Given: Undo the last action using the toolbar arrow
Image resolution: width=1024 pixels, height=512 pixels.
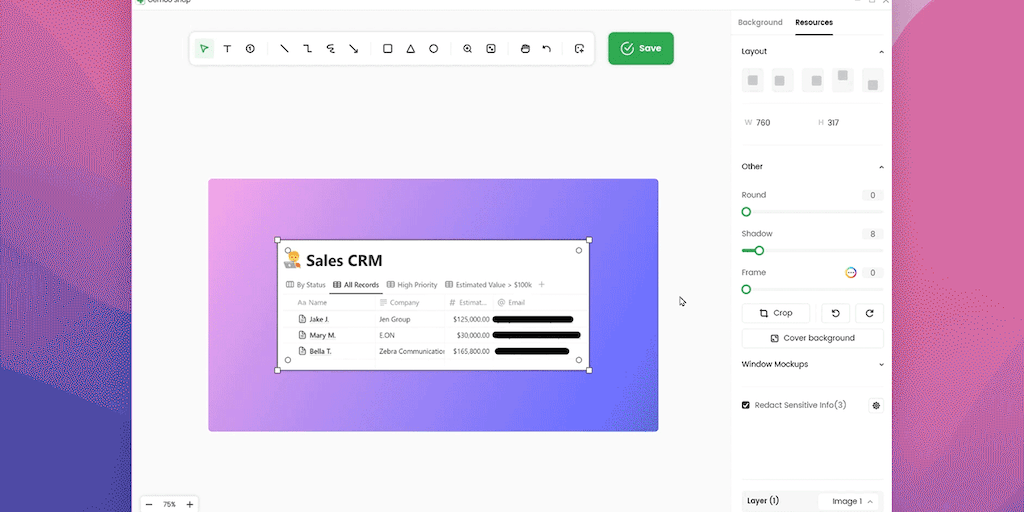Looking at the screenshot, I should [x=547, y=48].
